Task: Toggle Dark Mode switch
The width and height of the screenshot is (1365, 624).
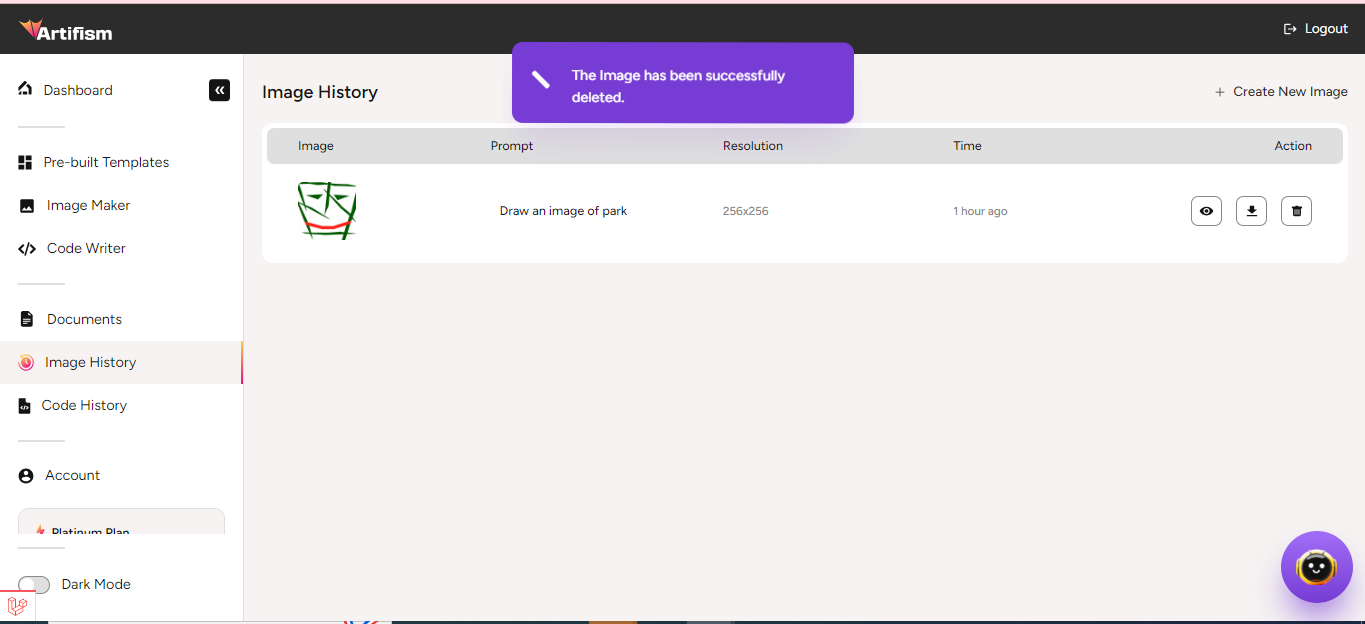Action: (34, 585)
